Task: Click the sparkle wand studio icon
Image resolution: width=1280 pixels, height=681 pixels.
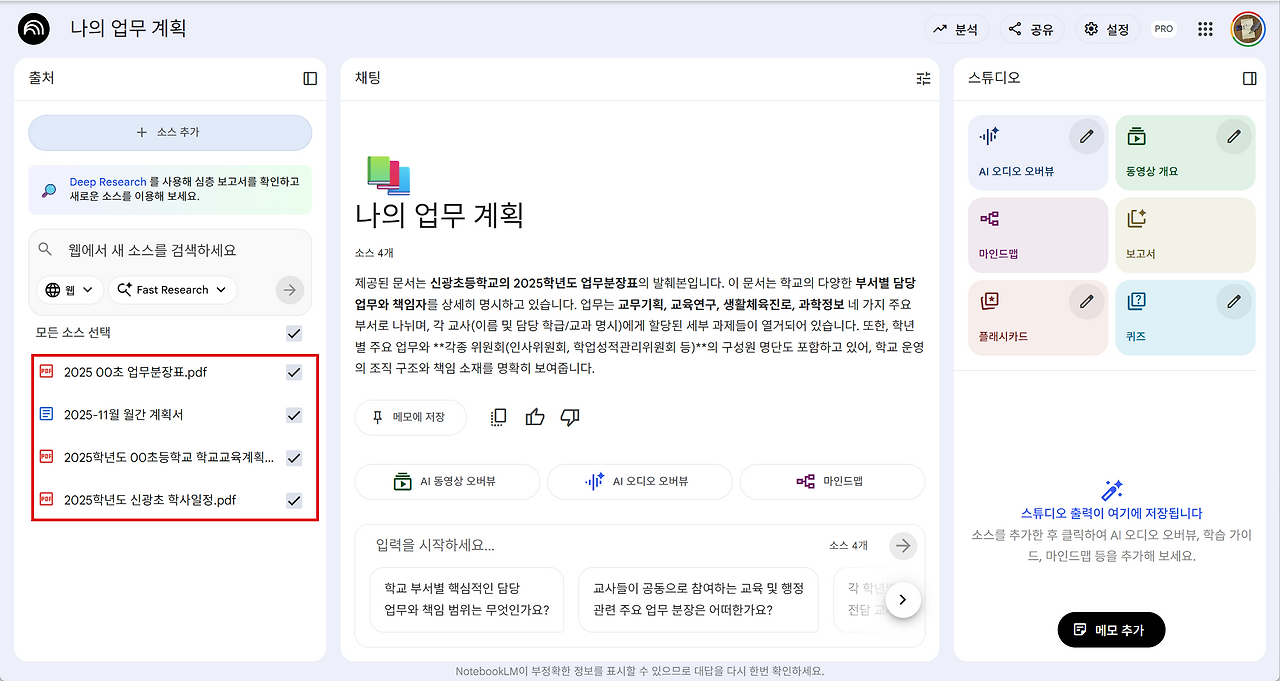Action: pos(1112,490)
